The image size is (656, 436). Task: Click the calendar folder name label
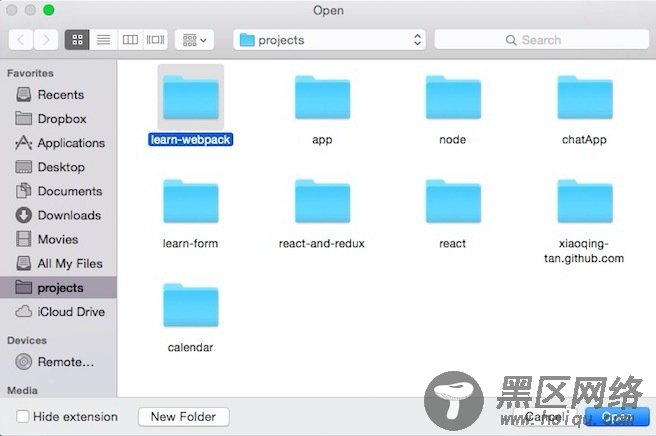coord(190,347)
